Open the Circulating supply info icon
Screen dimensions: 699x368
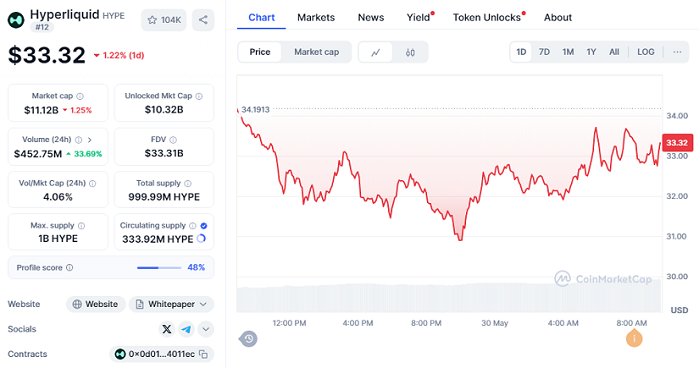[193, 226]
